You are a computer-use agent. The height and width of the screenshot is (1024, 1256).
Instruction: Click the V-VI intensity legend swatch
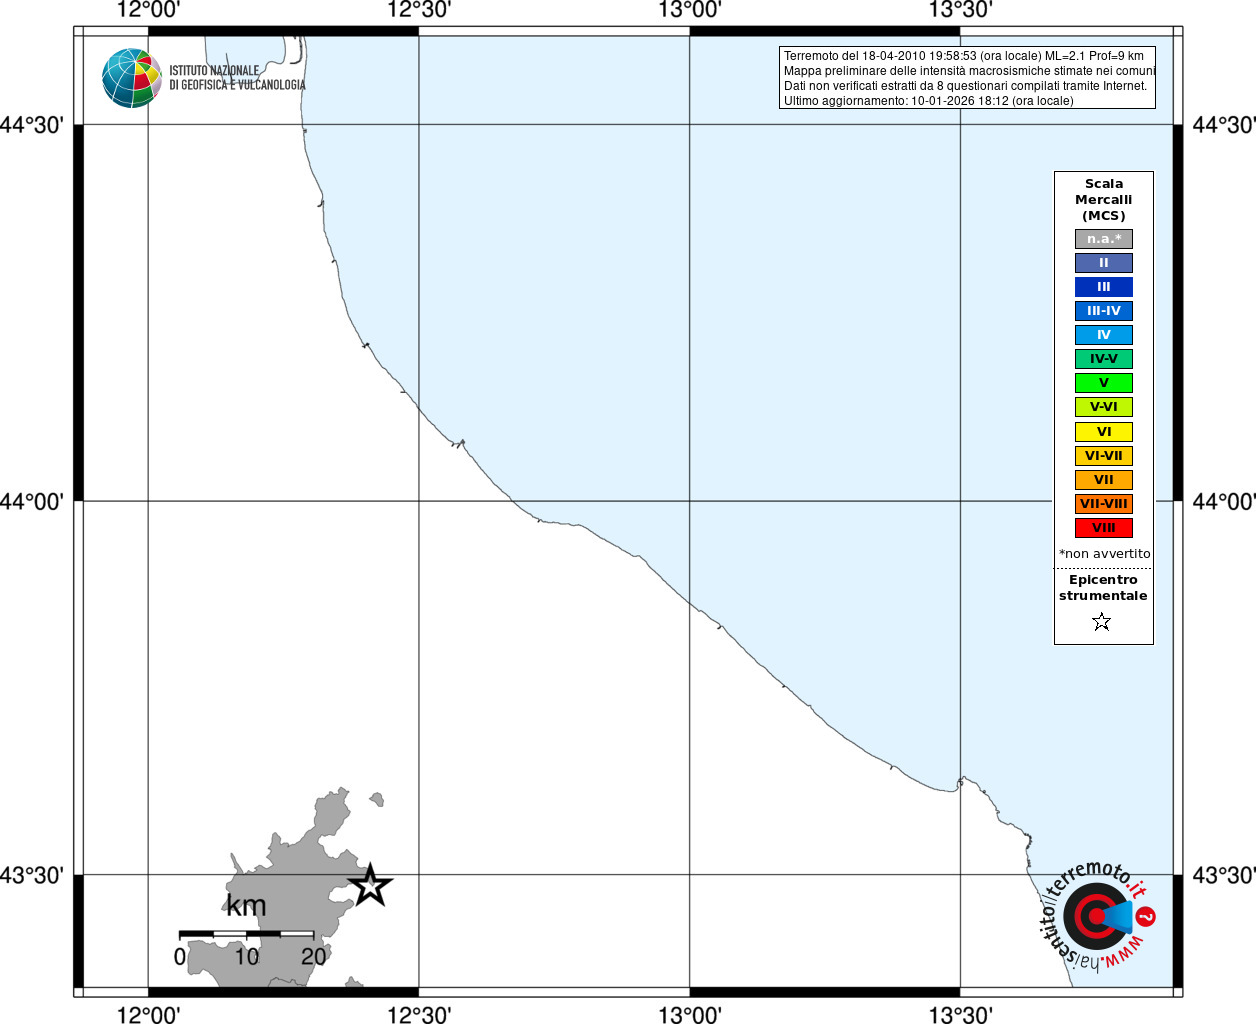tap(1104, 407)
